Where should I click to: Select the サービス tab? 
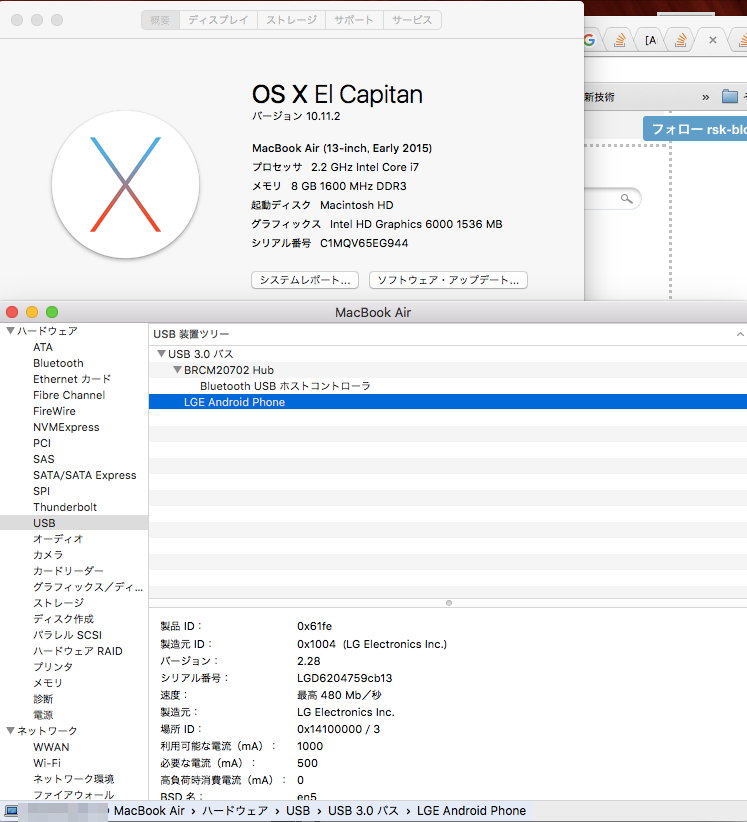(412, 20)
